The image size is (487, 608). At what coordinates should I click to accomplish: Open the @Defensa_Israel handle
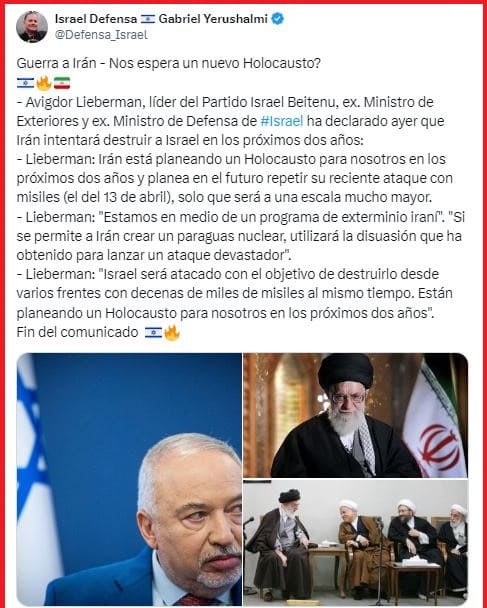click(x=101, y=35)
